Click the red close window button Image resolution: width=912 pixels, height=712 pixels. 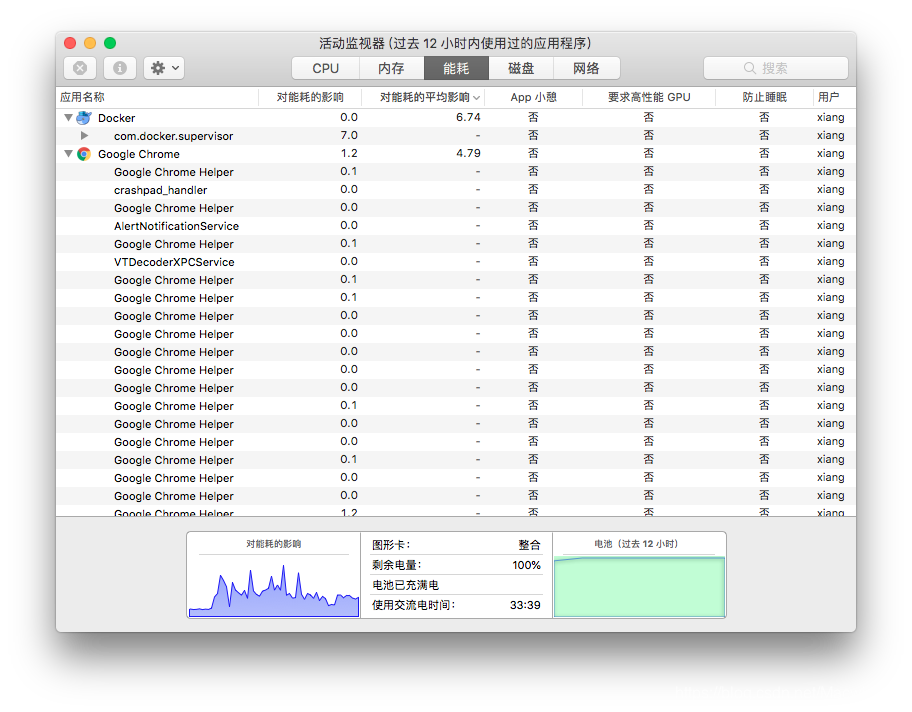tap(70, 43)
